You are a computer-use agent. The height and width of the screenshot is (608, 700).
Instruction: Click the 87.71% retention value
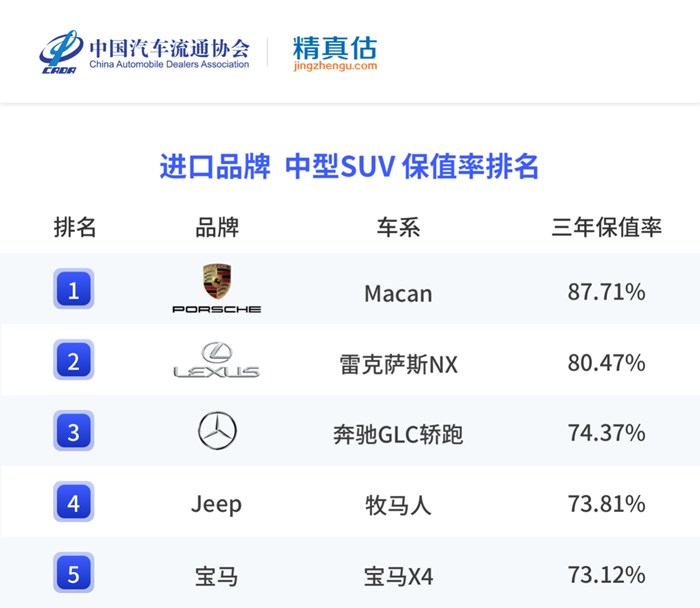(x=606, y=292)
